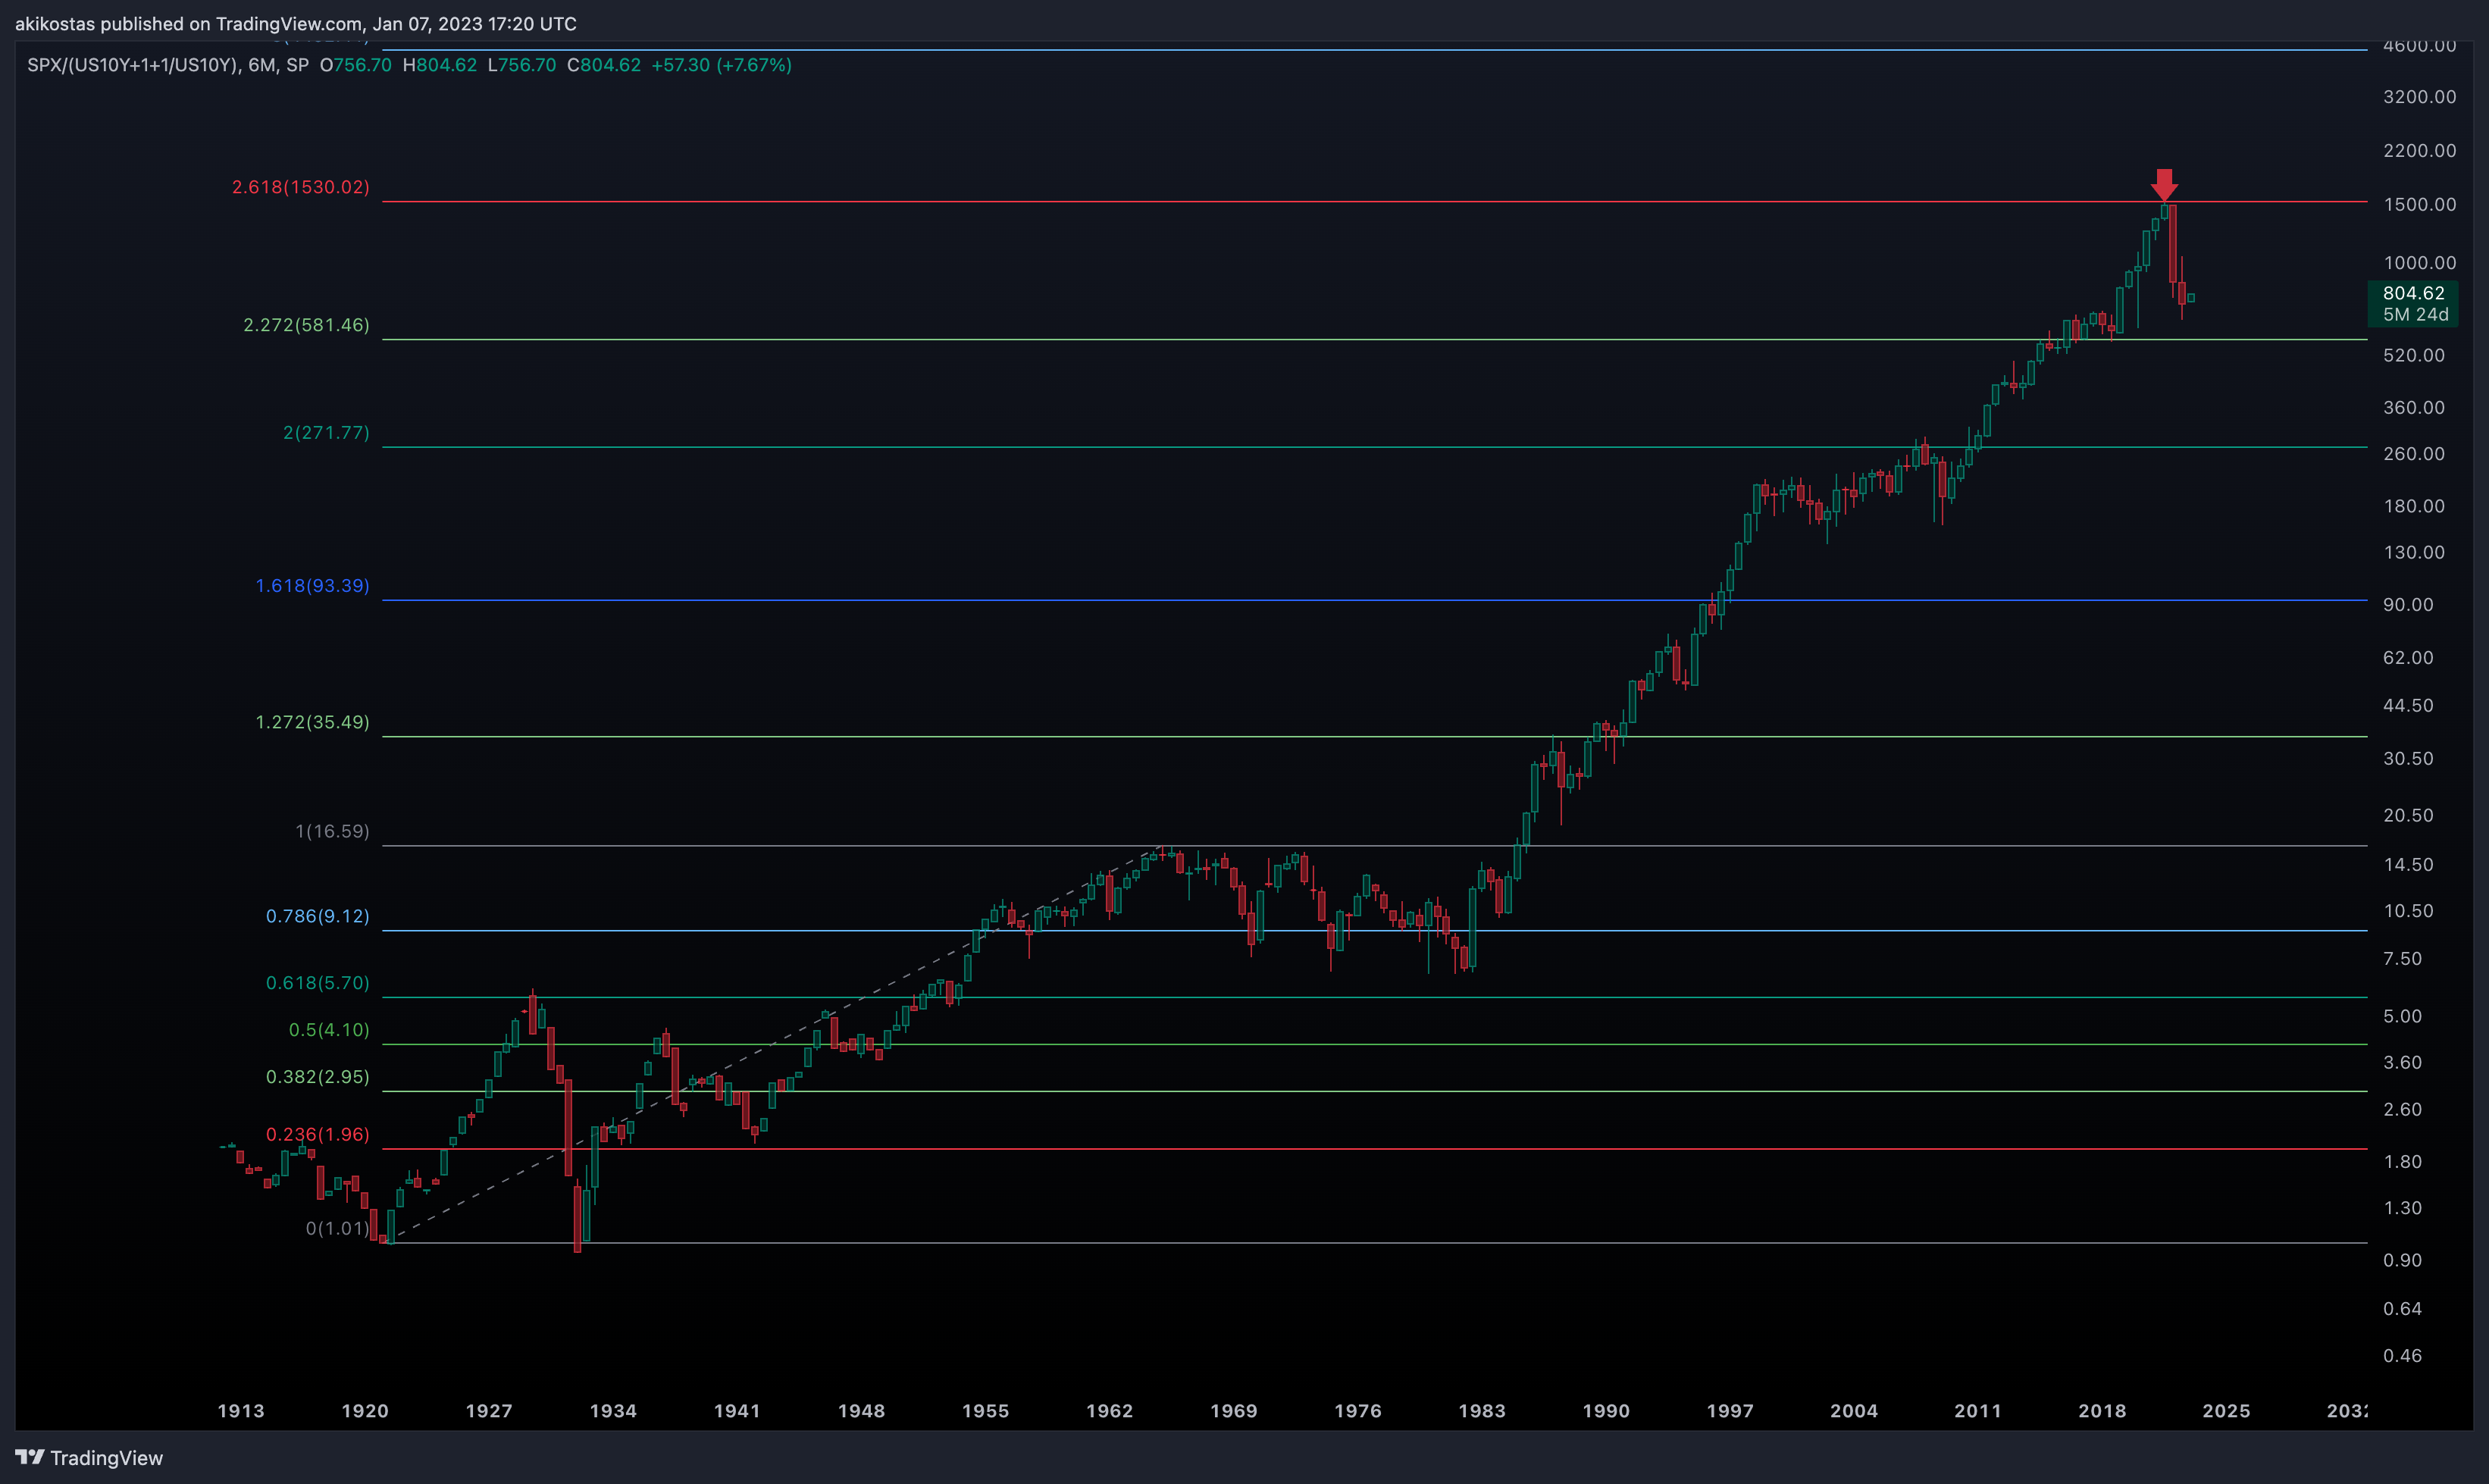Click the 180.00 price scale value
Viewport: 2489px width, 1484px height.
point(2413,506)
